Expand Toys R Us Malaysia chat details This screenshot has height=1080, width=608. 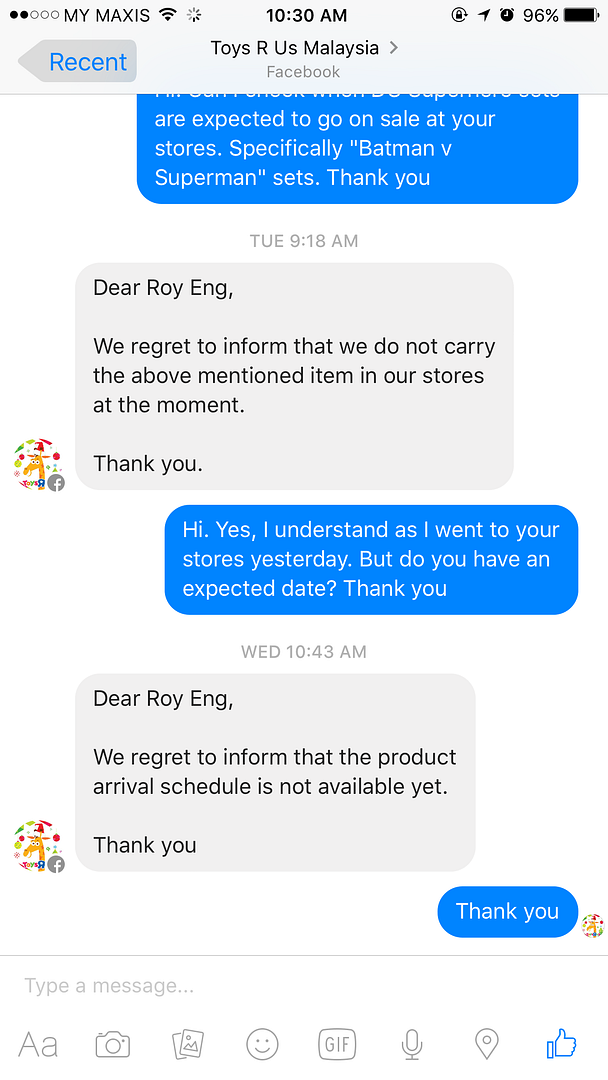pos(303,48)
